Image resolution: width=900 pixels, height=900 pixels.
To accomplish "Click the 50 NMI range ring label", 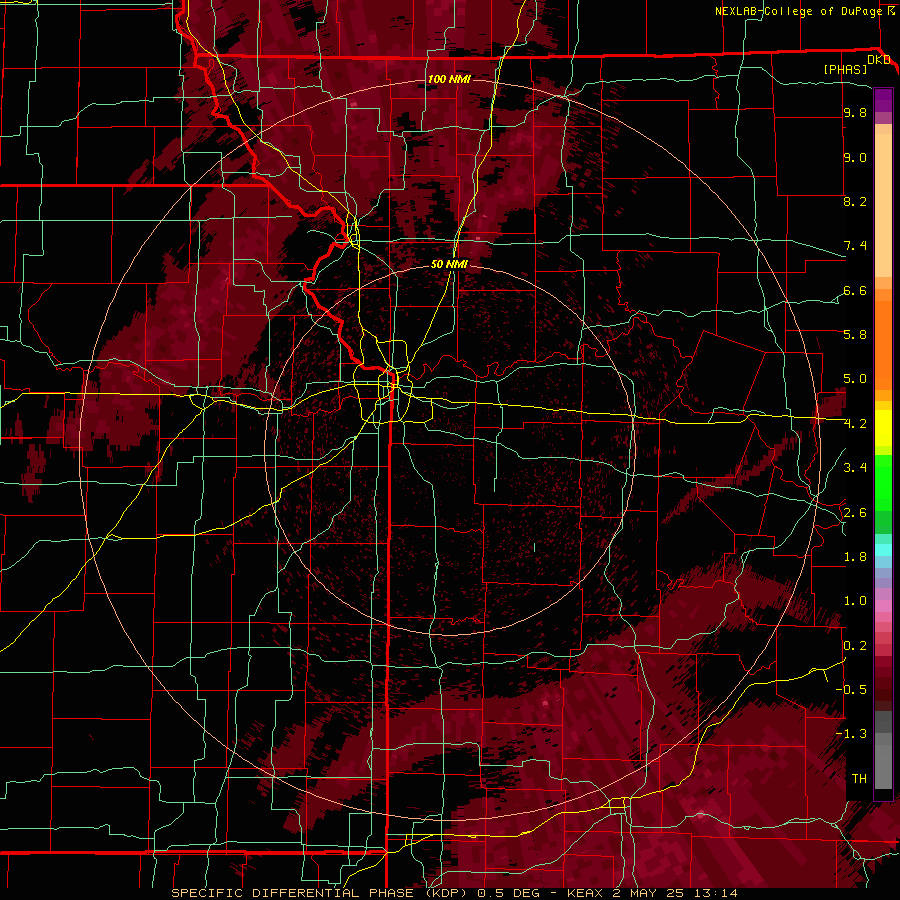I will pos(449,264).
